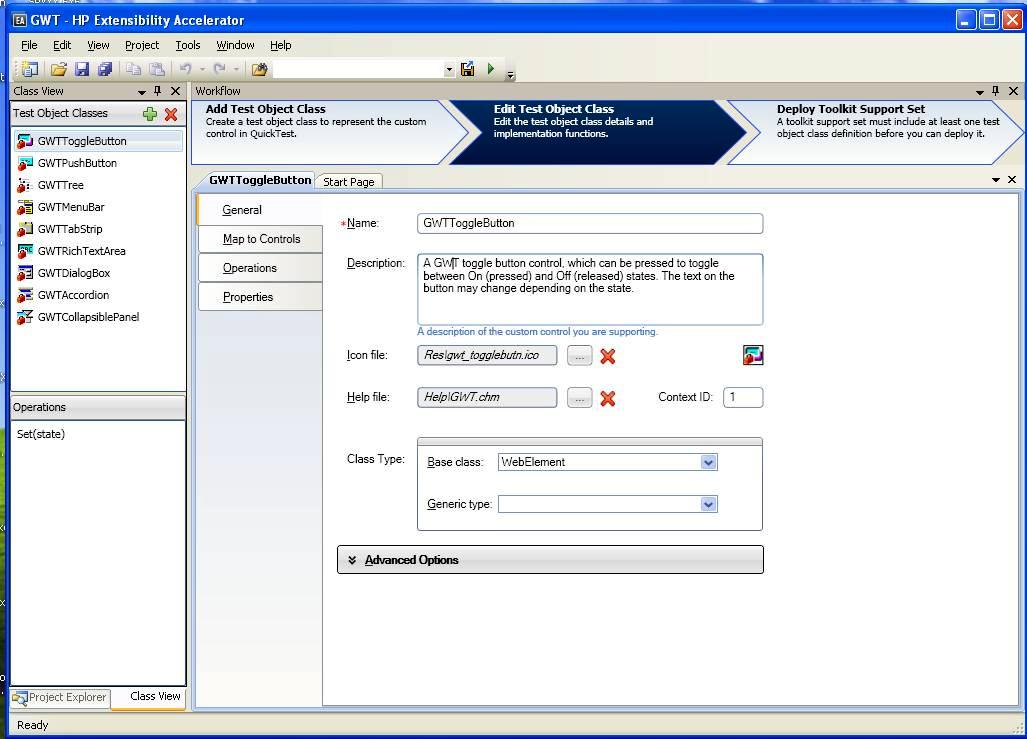Go to Deploy Toolkit Support Set workflow step
Screen dimensions: 1027x739
point(878,132)
